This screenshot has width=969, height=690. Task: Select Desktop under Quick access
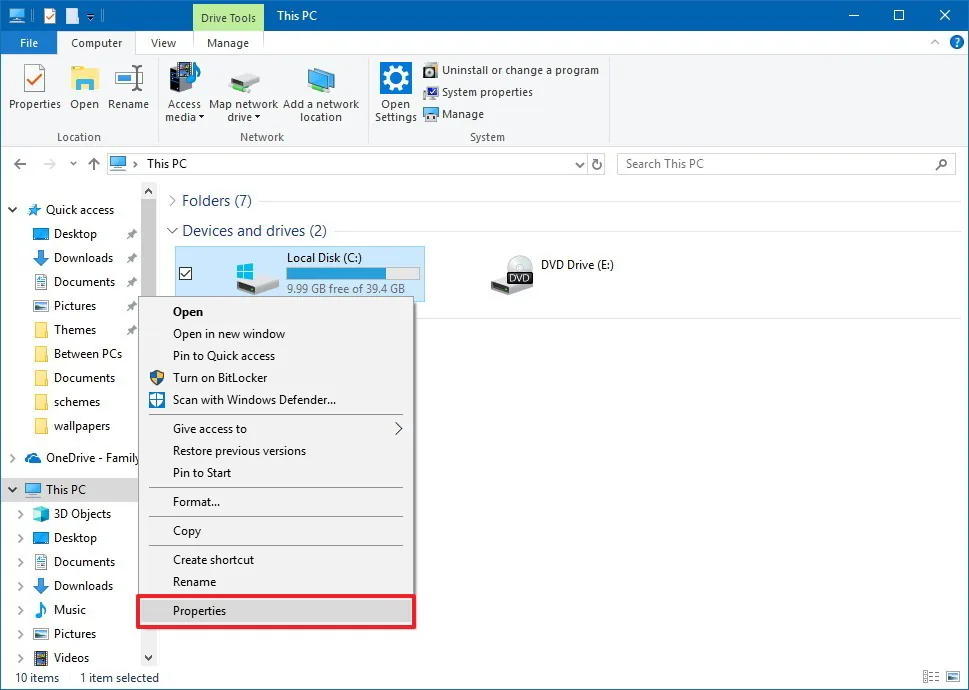(x=75, y=234)
